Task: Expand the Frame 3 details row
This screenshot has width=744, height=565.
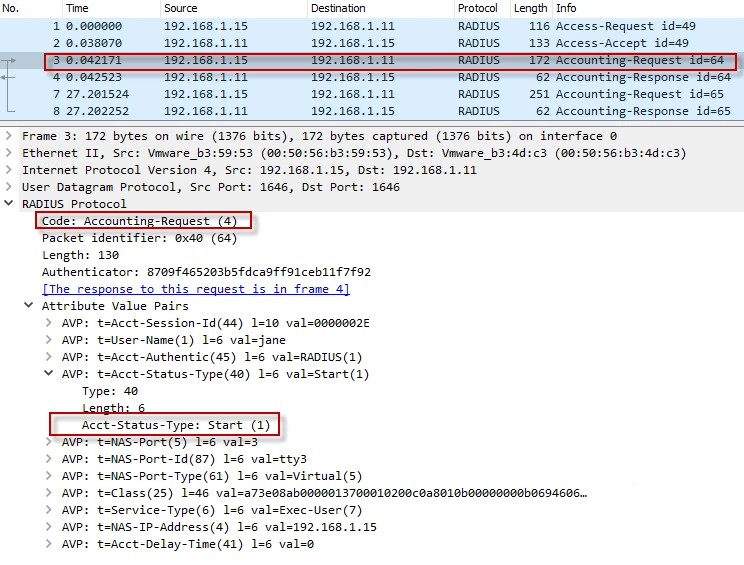Action: click(10, 136)
